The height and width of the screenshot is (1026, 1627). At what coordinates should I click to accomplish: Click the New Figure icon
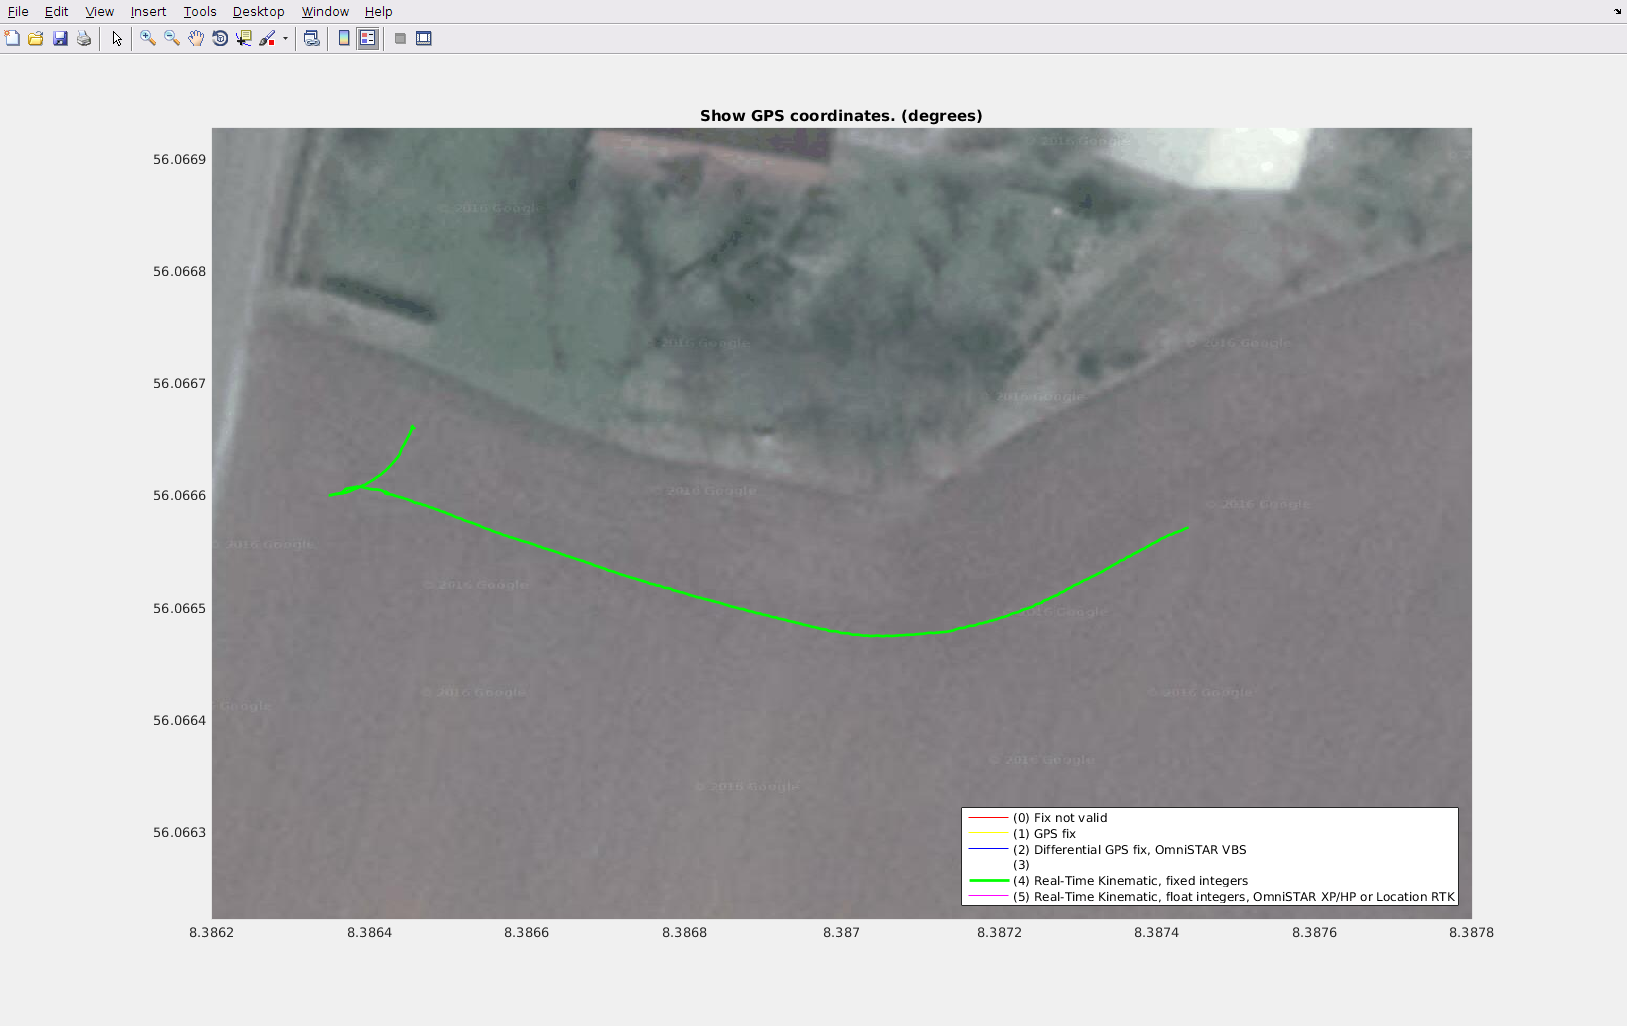(x=12, y=38)
